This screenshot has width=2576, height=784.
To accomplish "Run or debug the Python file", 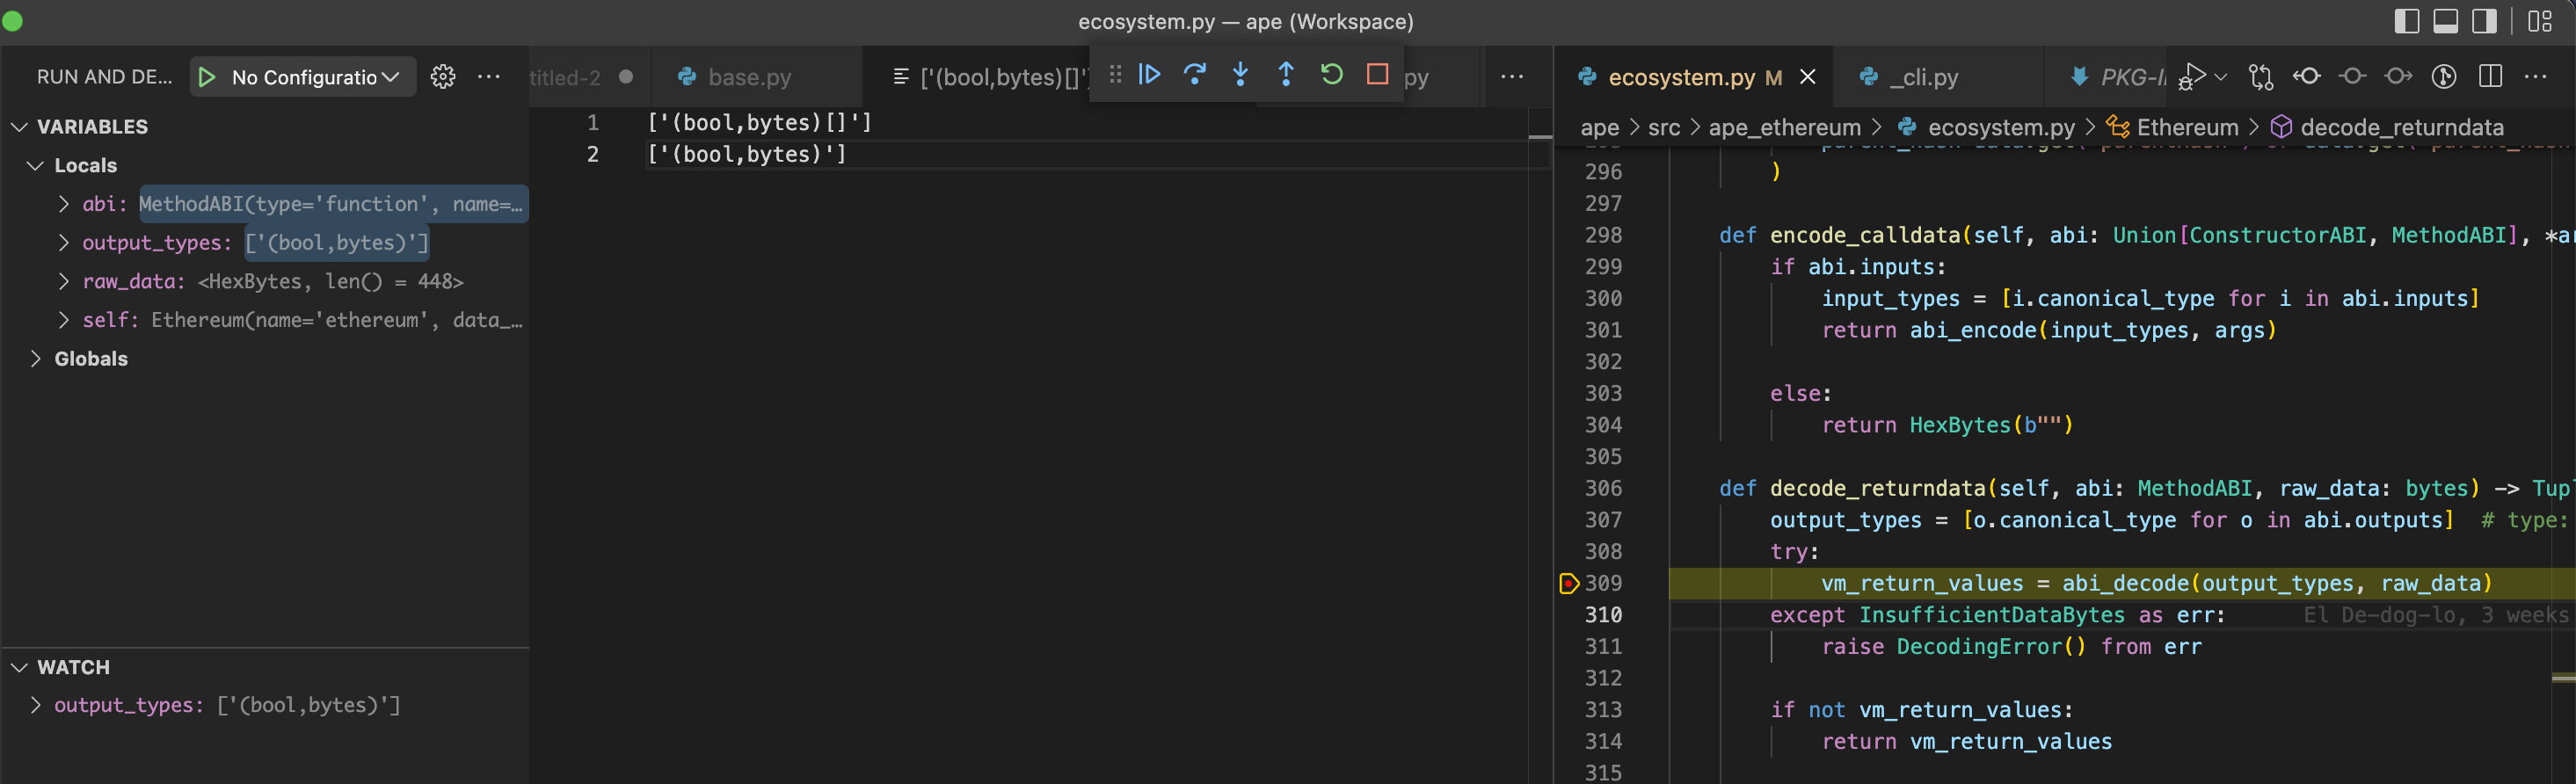I will pos(2192,77).
